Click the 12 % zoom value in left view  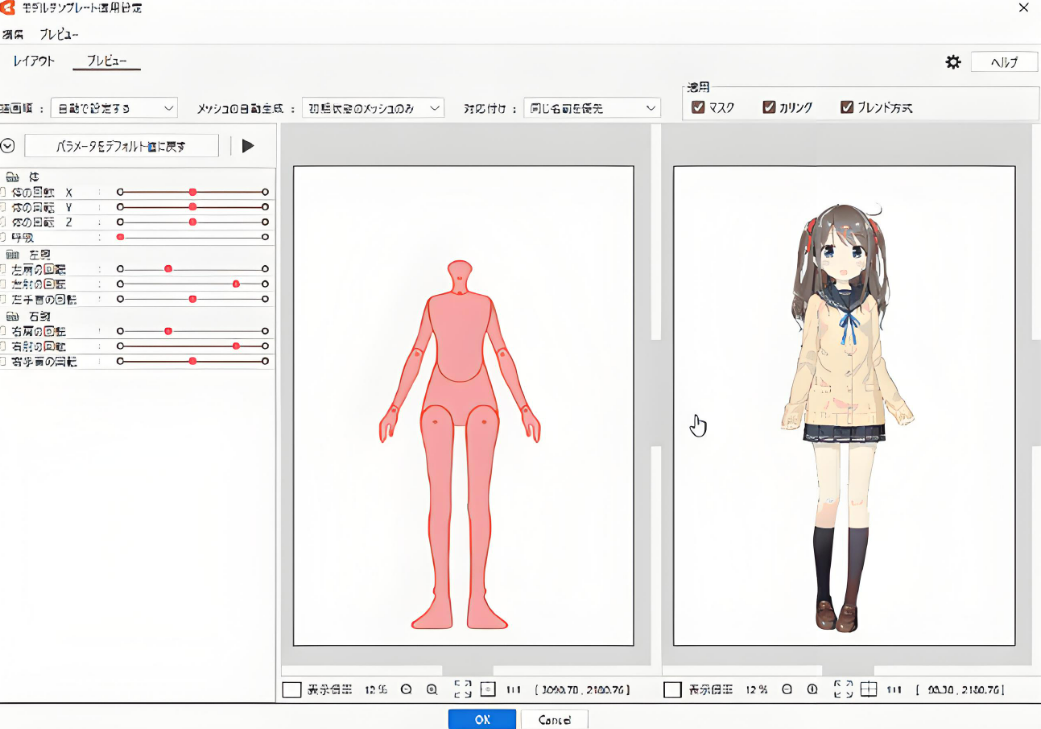click(x=376, y=690)
